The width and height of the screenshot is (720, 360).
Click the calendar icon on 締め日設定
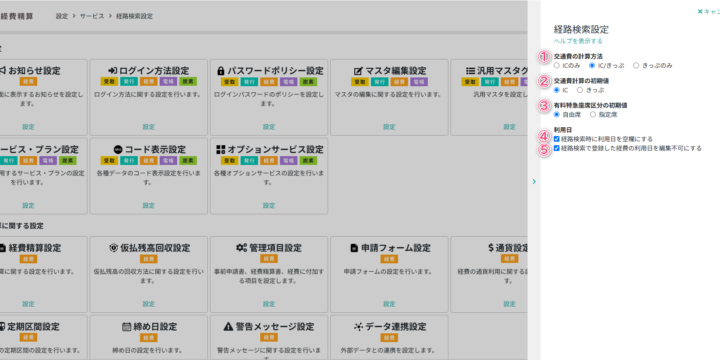pos(127,327)
